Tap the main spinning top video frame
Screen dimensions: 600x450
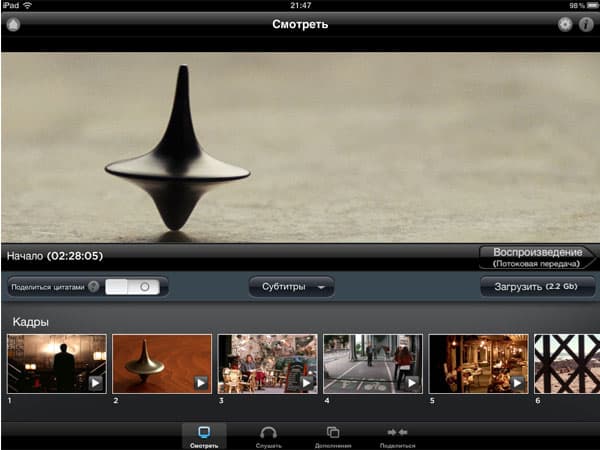point(300,147)
